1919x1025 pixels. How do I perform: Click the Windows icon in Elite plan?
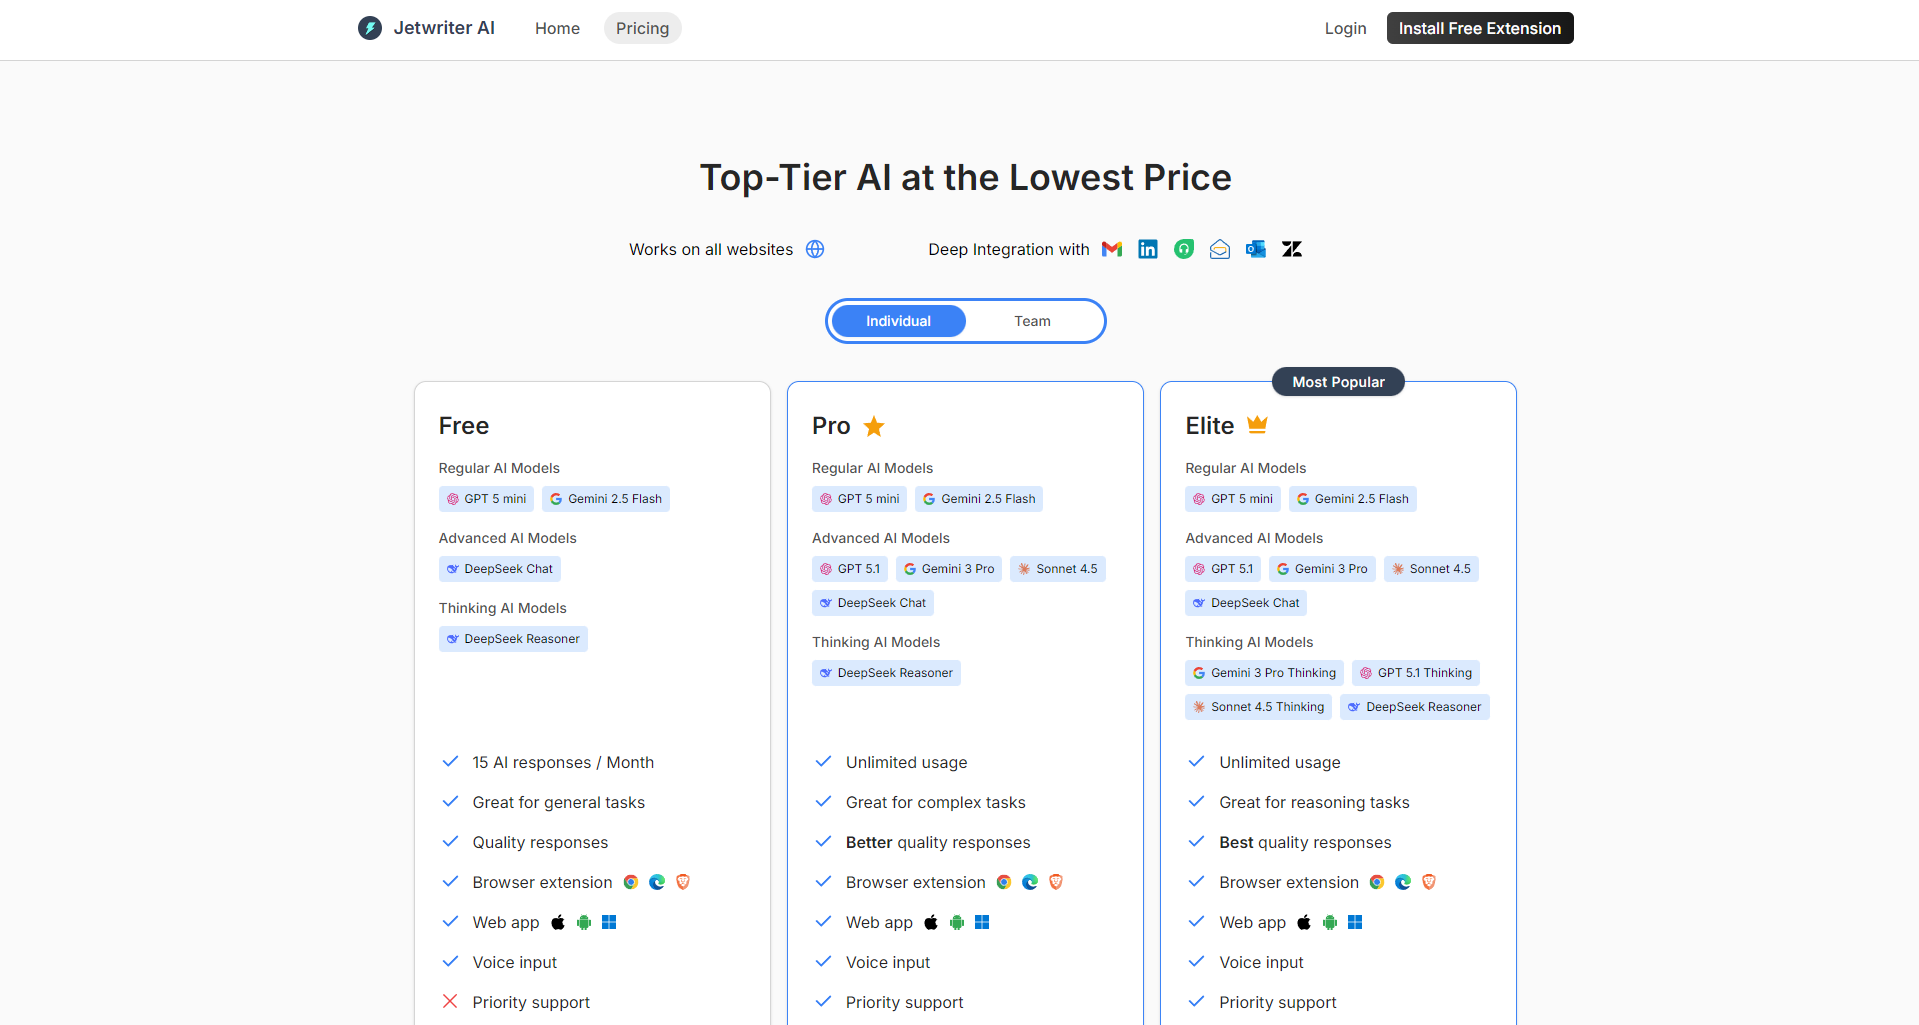tap(1355, 922)
